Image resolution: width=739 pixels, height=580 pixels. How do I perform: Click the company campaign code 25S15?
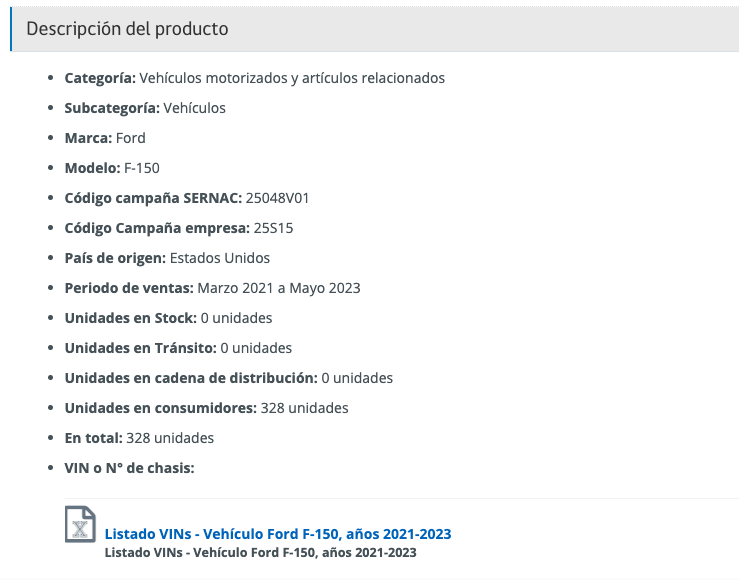(273, 228)
